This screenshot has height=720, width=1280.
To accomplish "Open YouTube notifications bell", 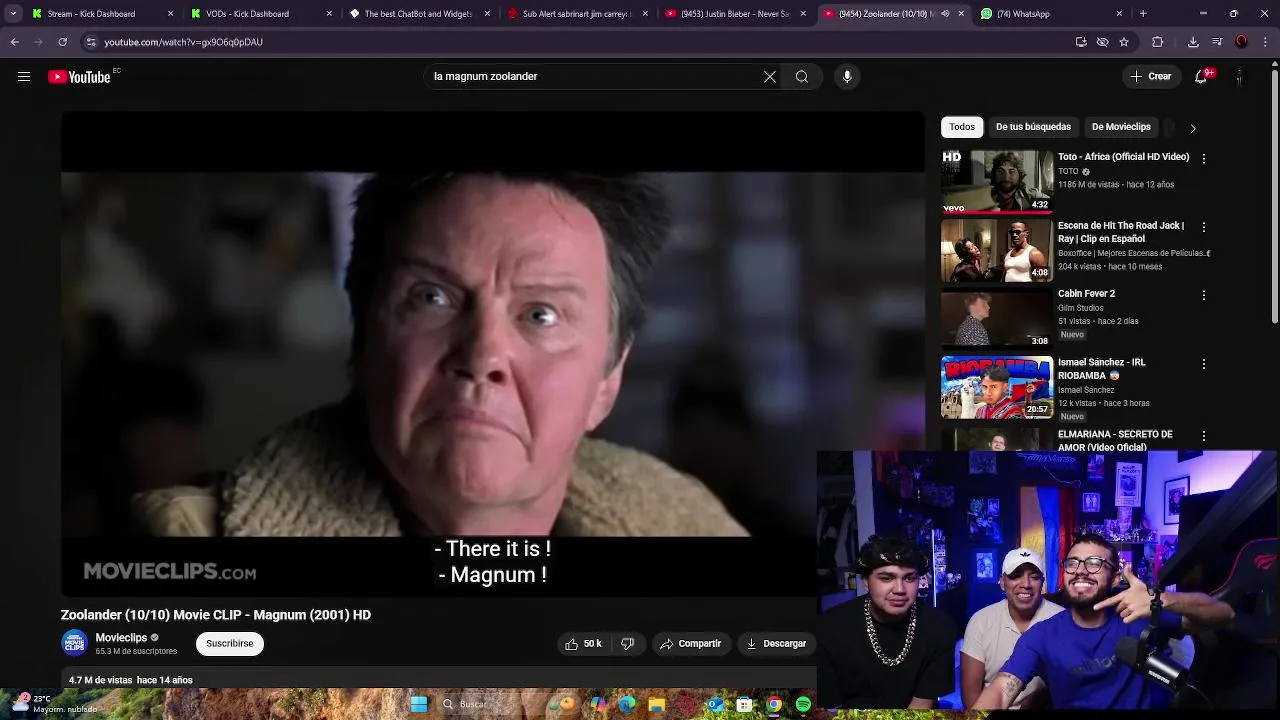I will pos(1202,77).
